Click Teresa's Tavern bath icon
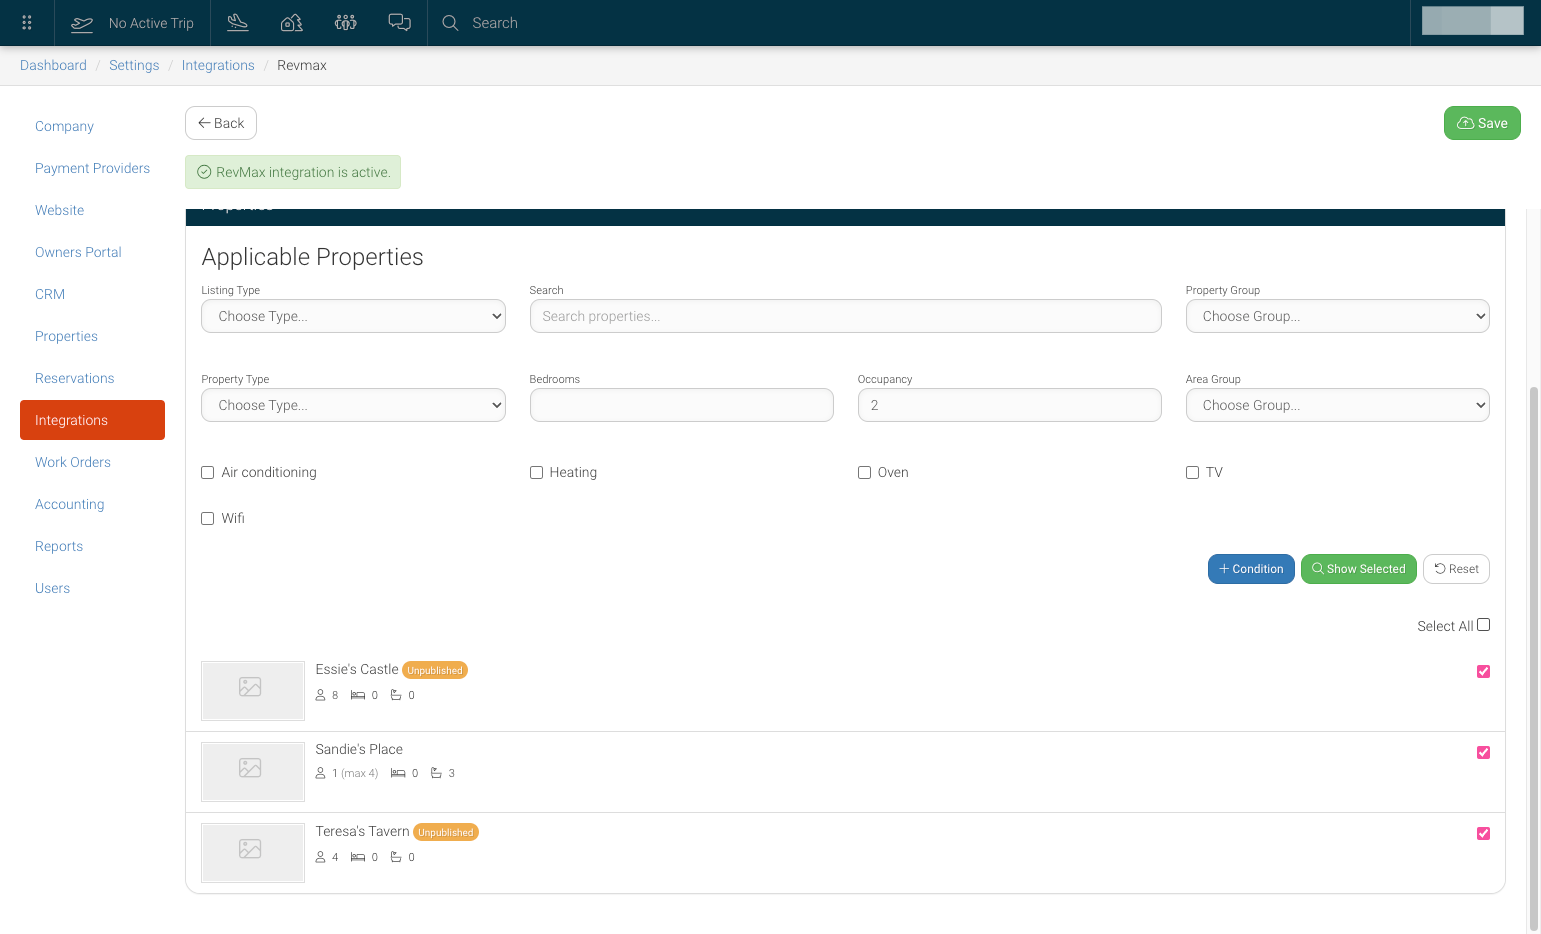This screenshot has width=1541, height=934. [x=396, y=857]
